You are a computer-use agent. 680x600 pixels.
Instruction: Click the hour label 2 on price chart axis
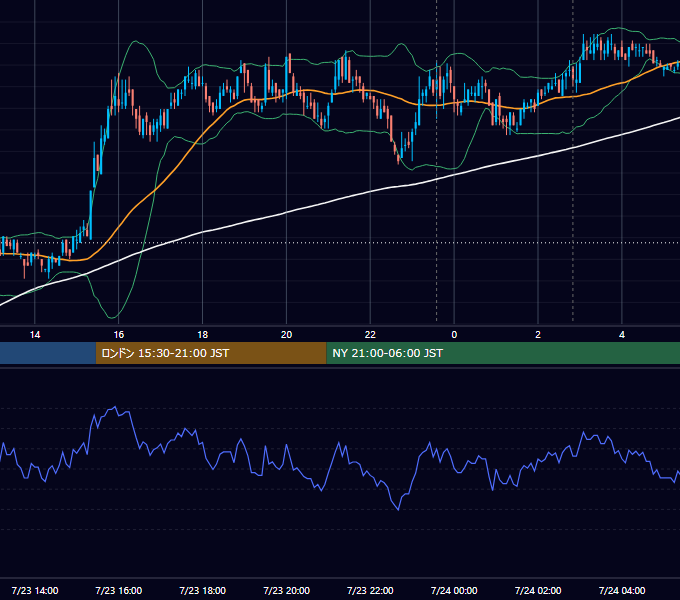coord(538,335)
